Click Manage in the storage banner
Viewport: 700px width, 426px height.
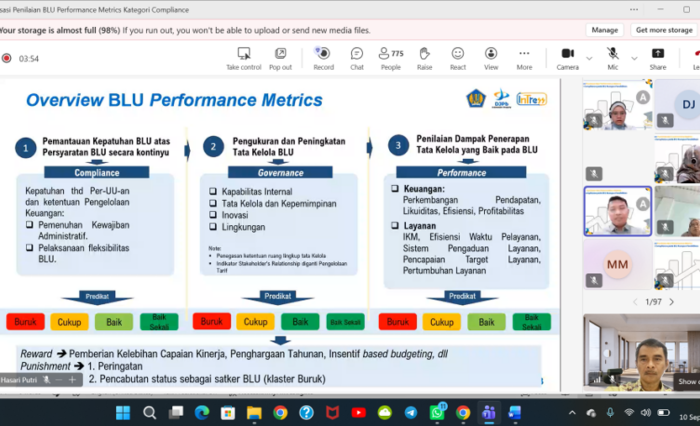tap(604, 30)
